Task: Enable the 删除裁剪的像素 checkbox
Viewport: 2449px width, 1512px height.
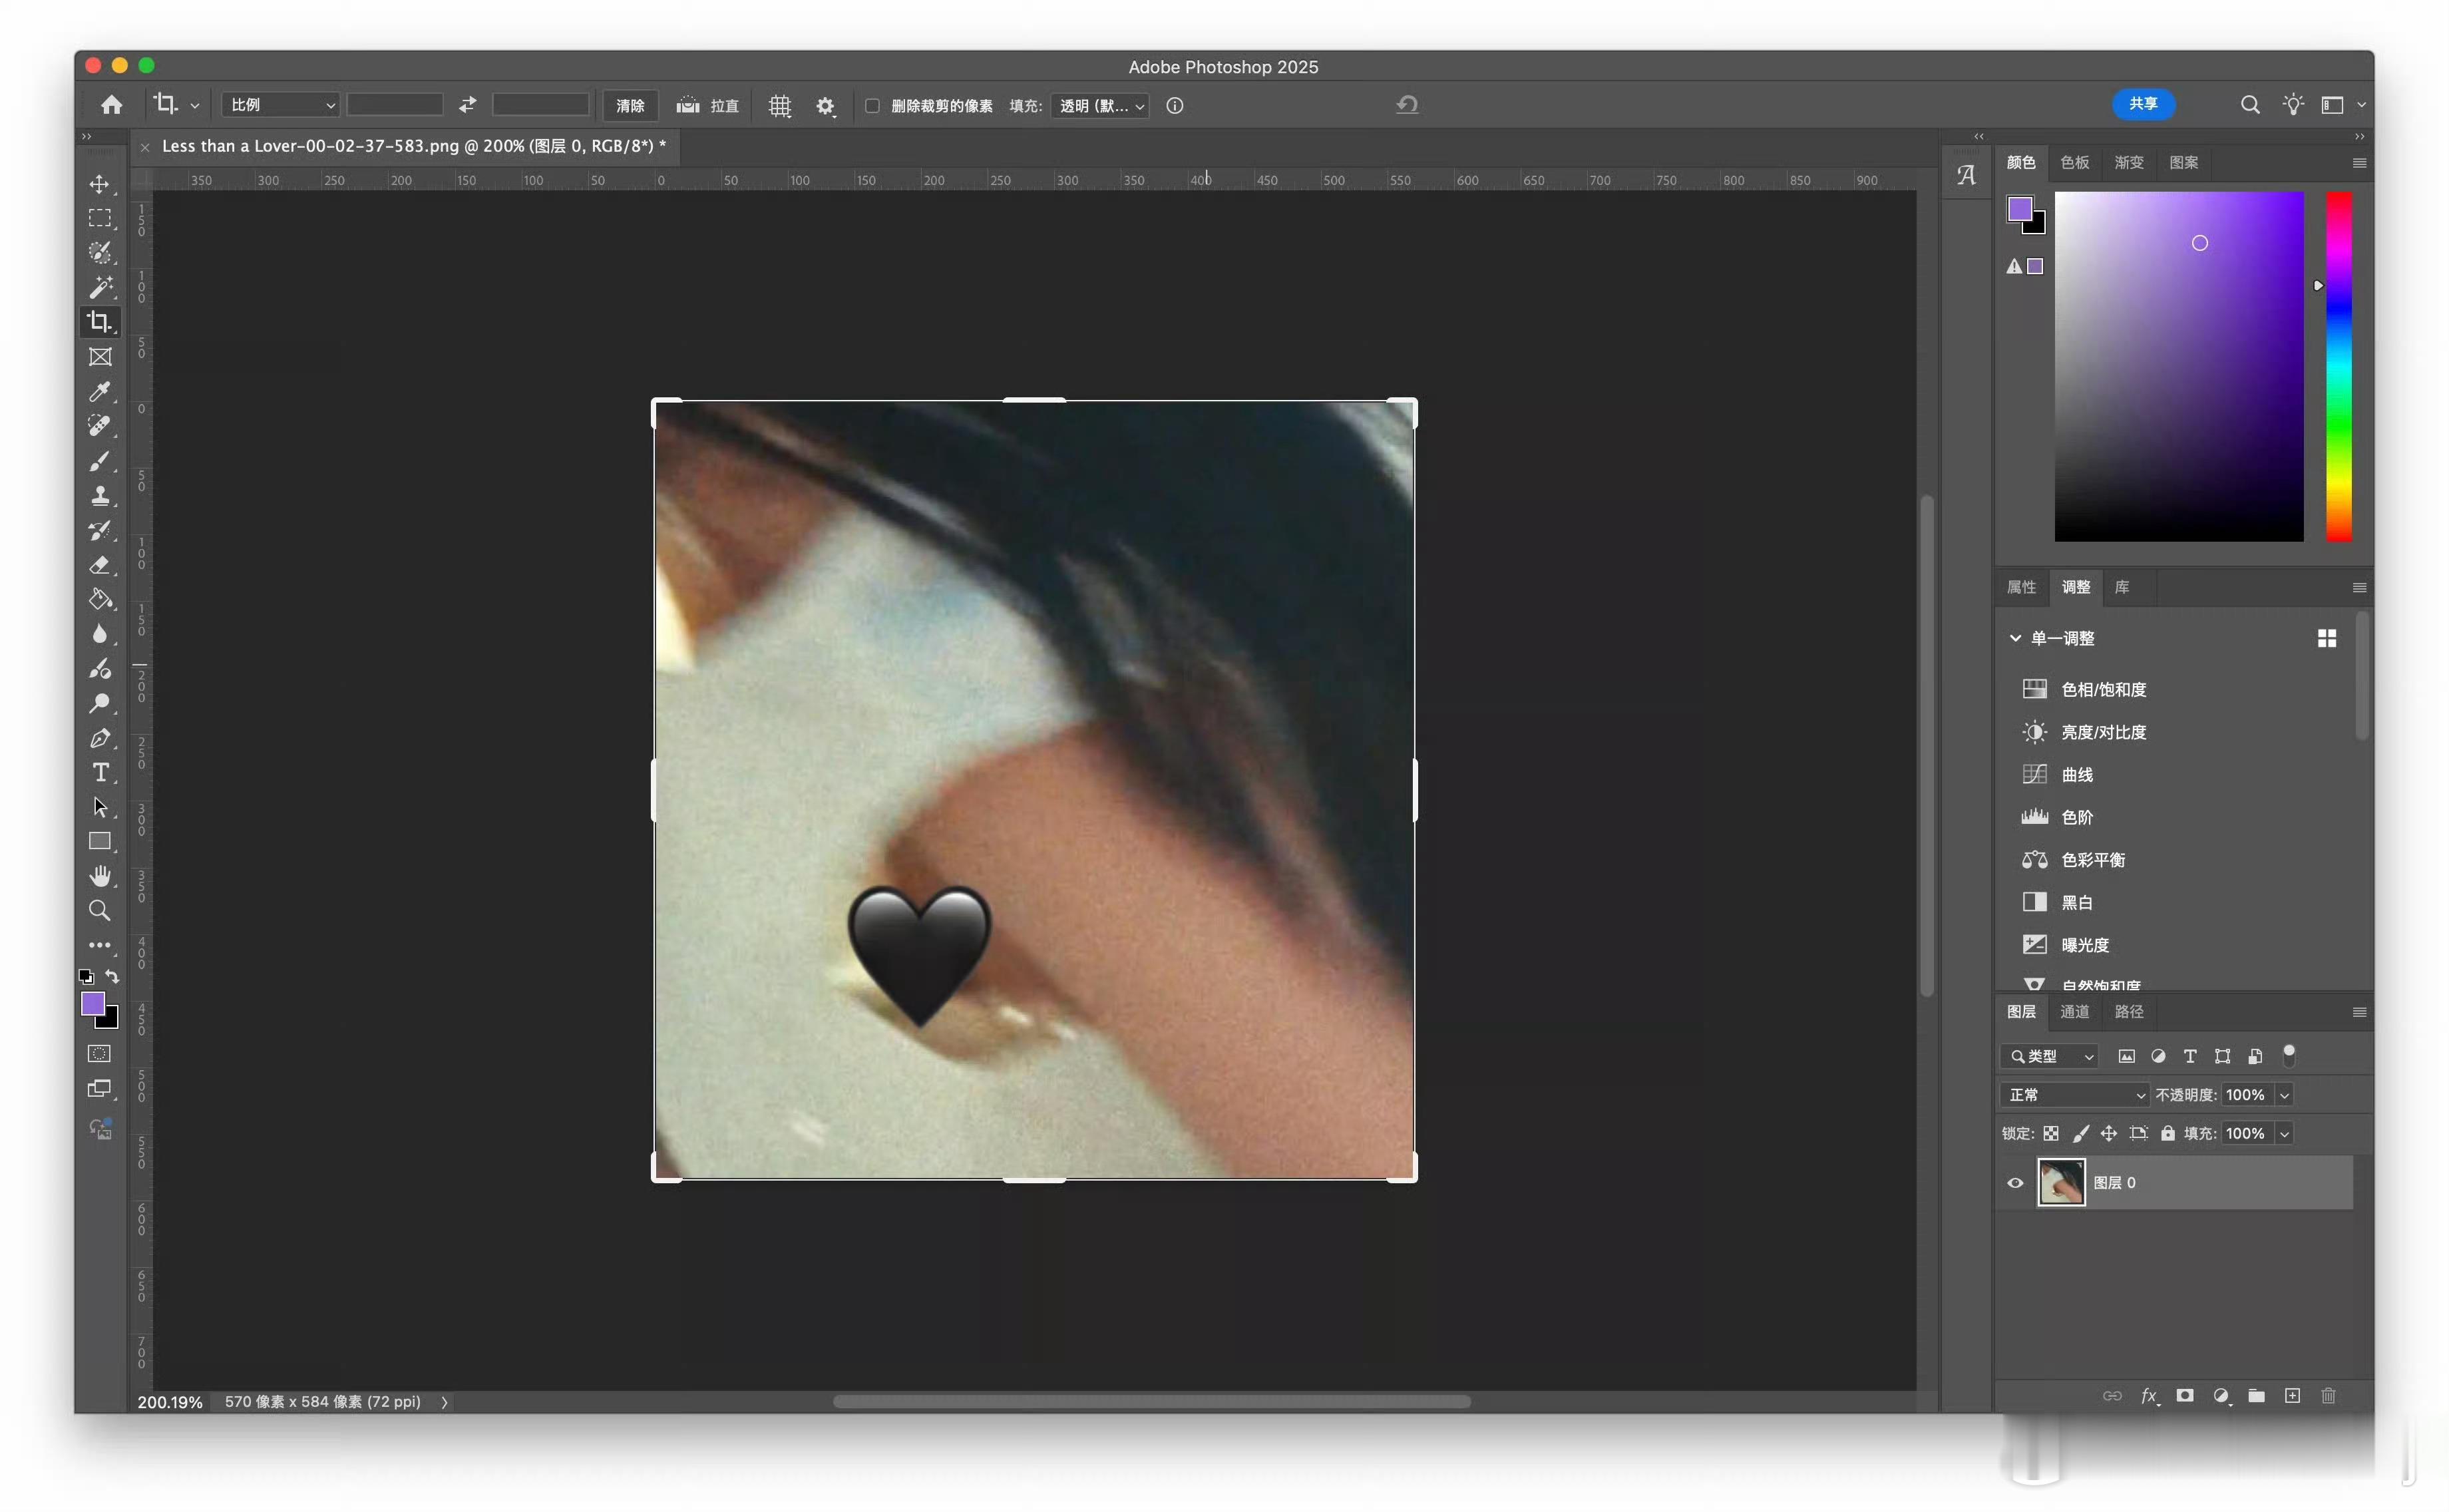Action: click(x=872, y=106)
